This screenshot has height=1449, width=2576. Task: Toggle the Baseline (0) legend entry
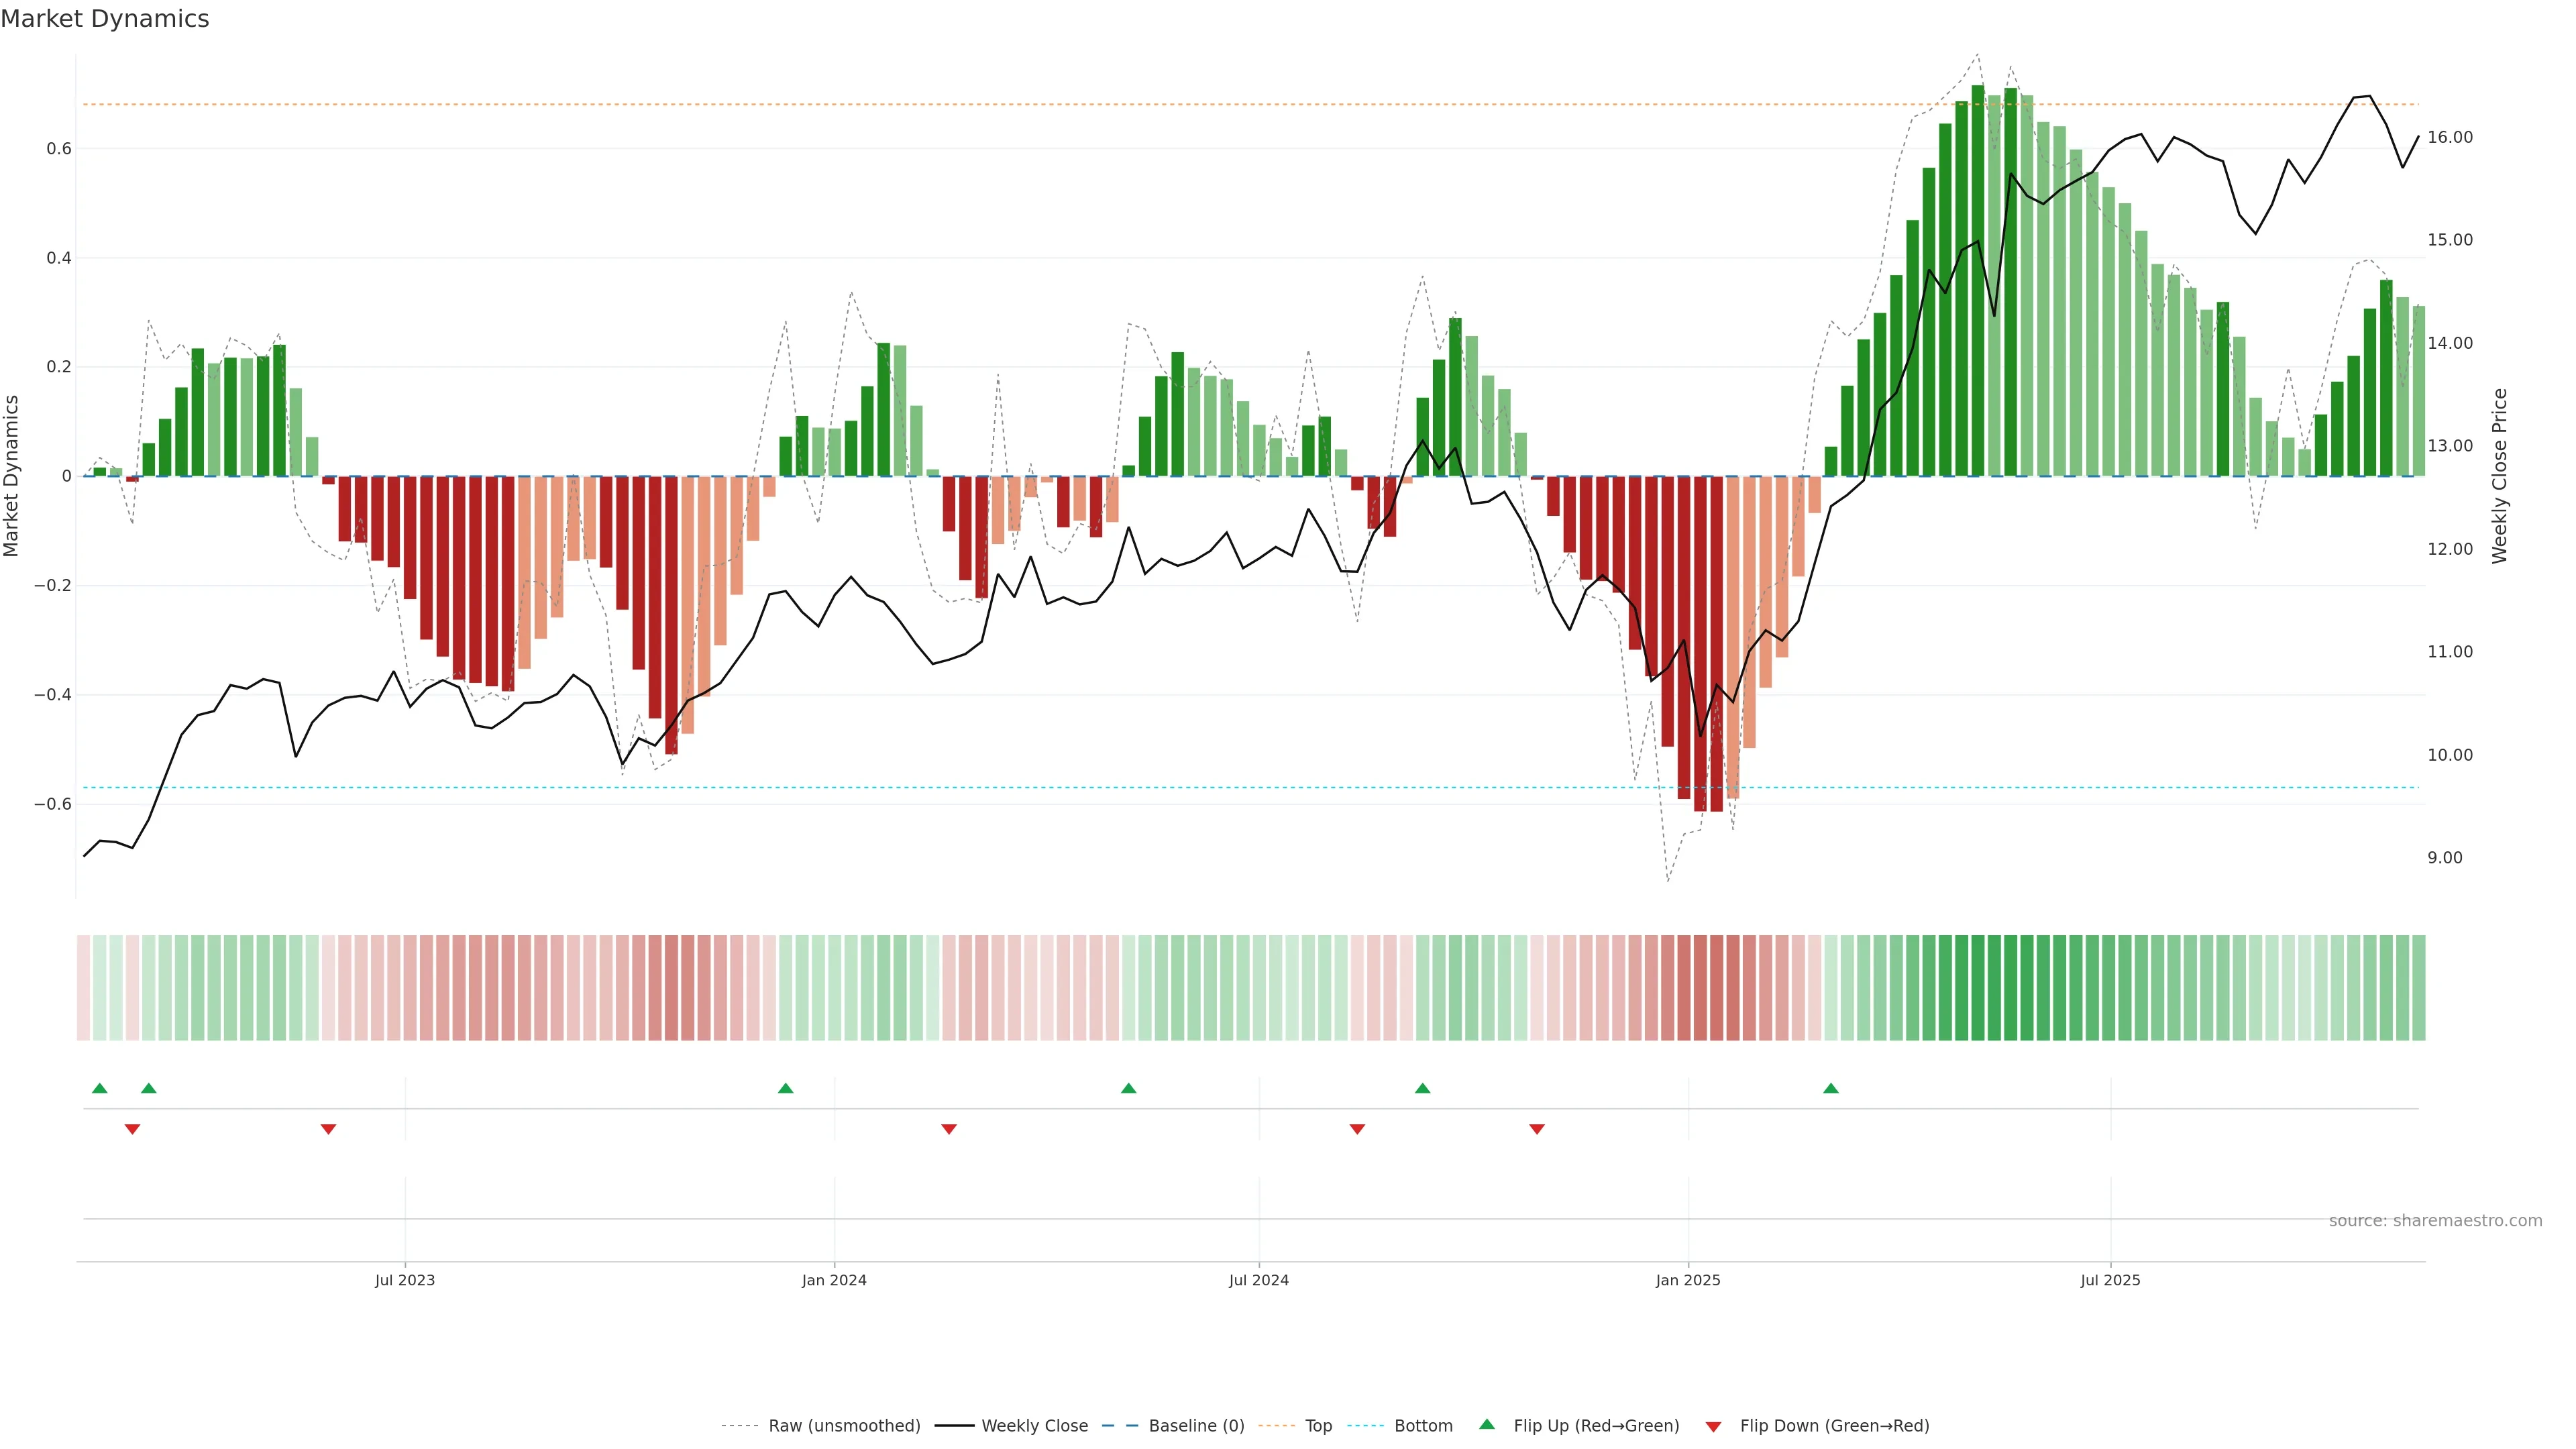pyautogui.click(x=1196, y=1426)
